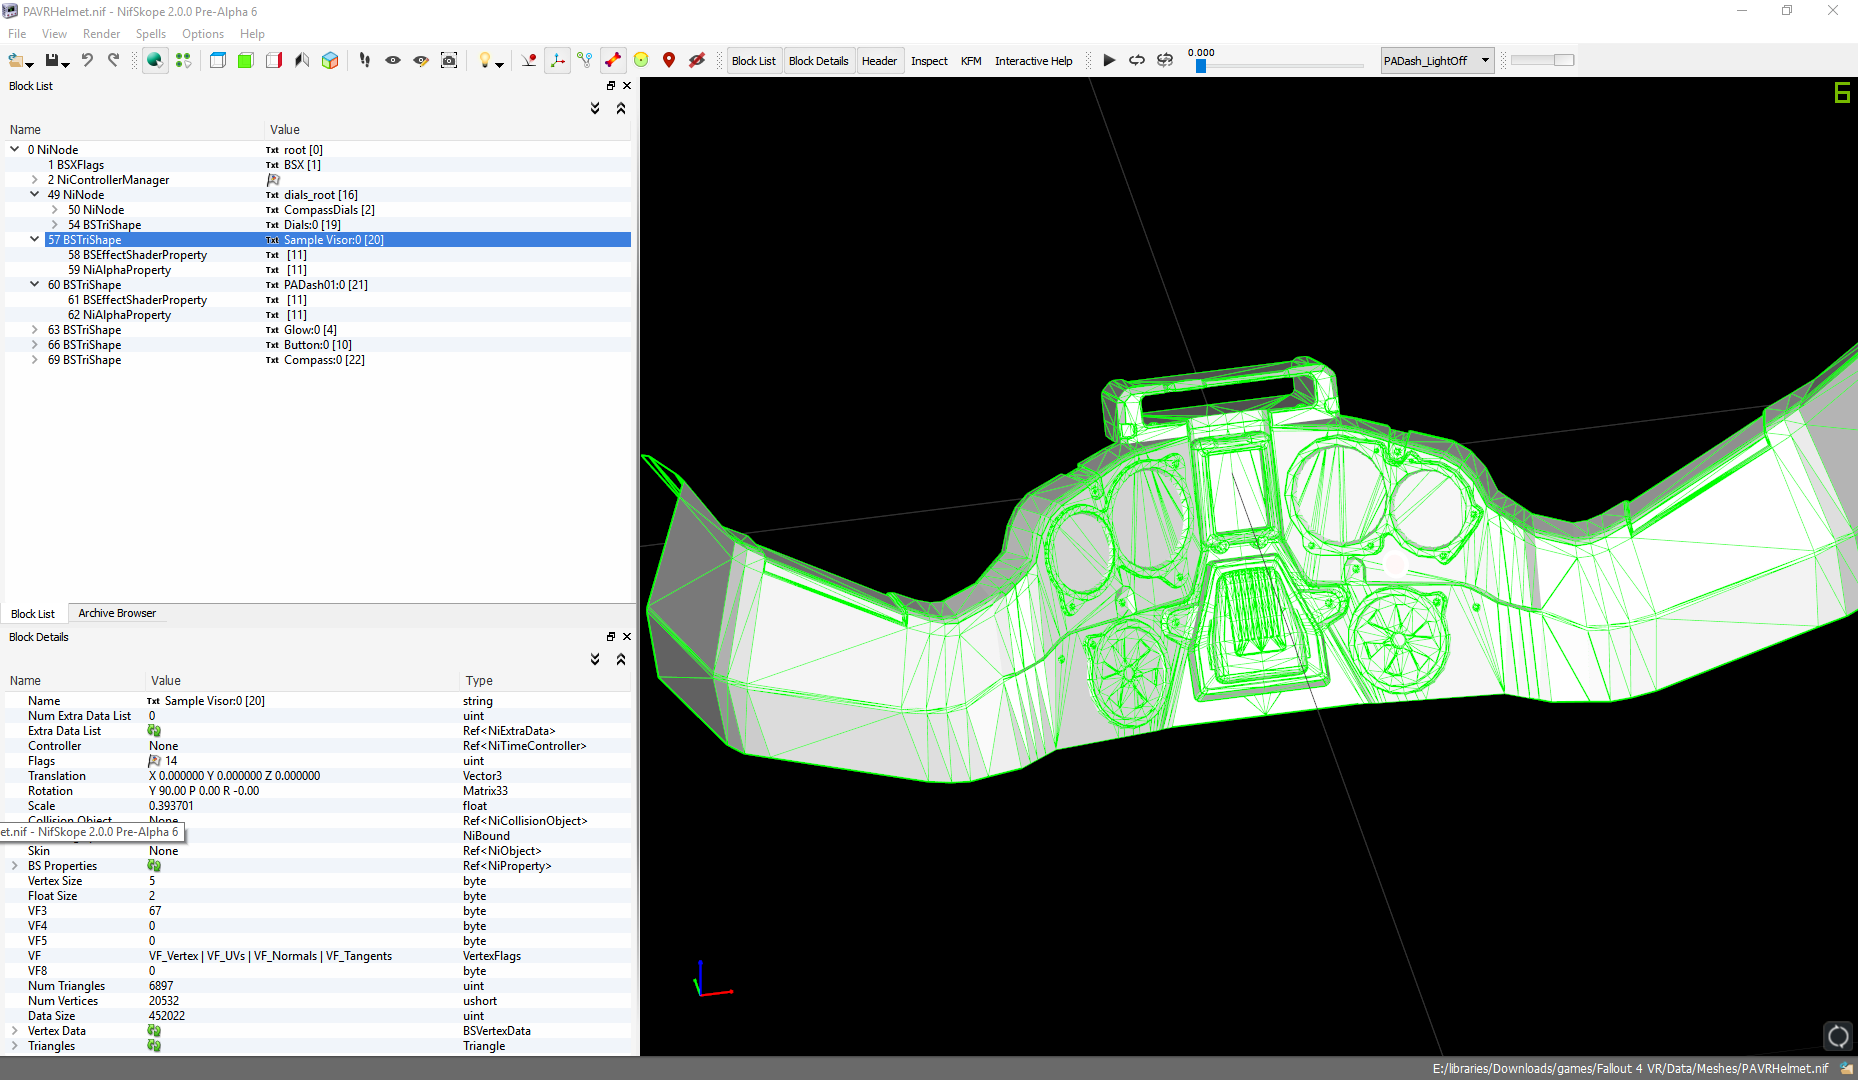
Task: Click the Interactive Help button
Action: coord(1033,61)
